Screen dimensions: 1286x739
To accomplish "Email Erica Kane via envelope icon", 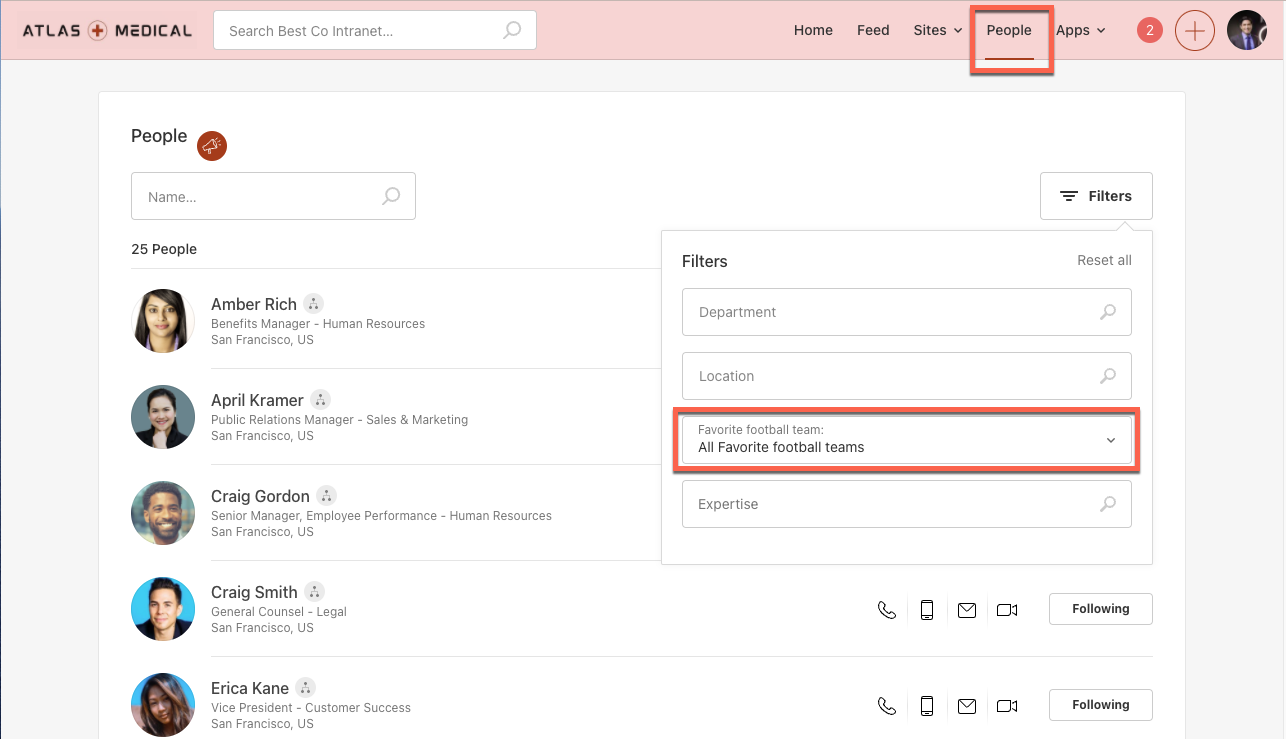I will [x=966, y=706].
